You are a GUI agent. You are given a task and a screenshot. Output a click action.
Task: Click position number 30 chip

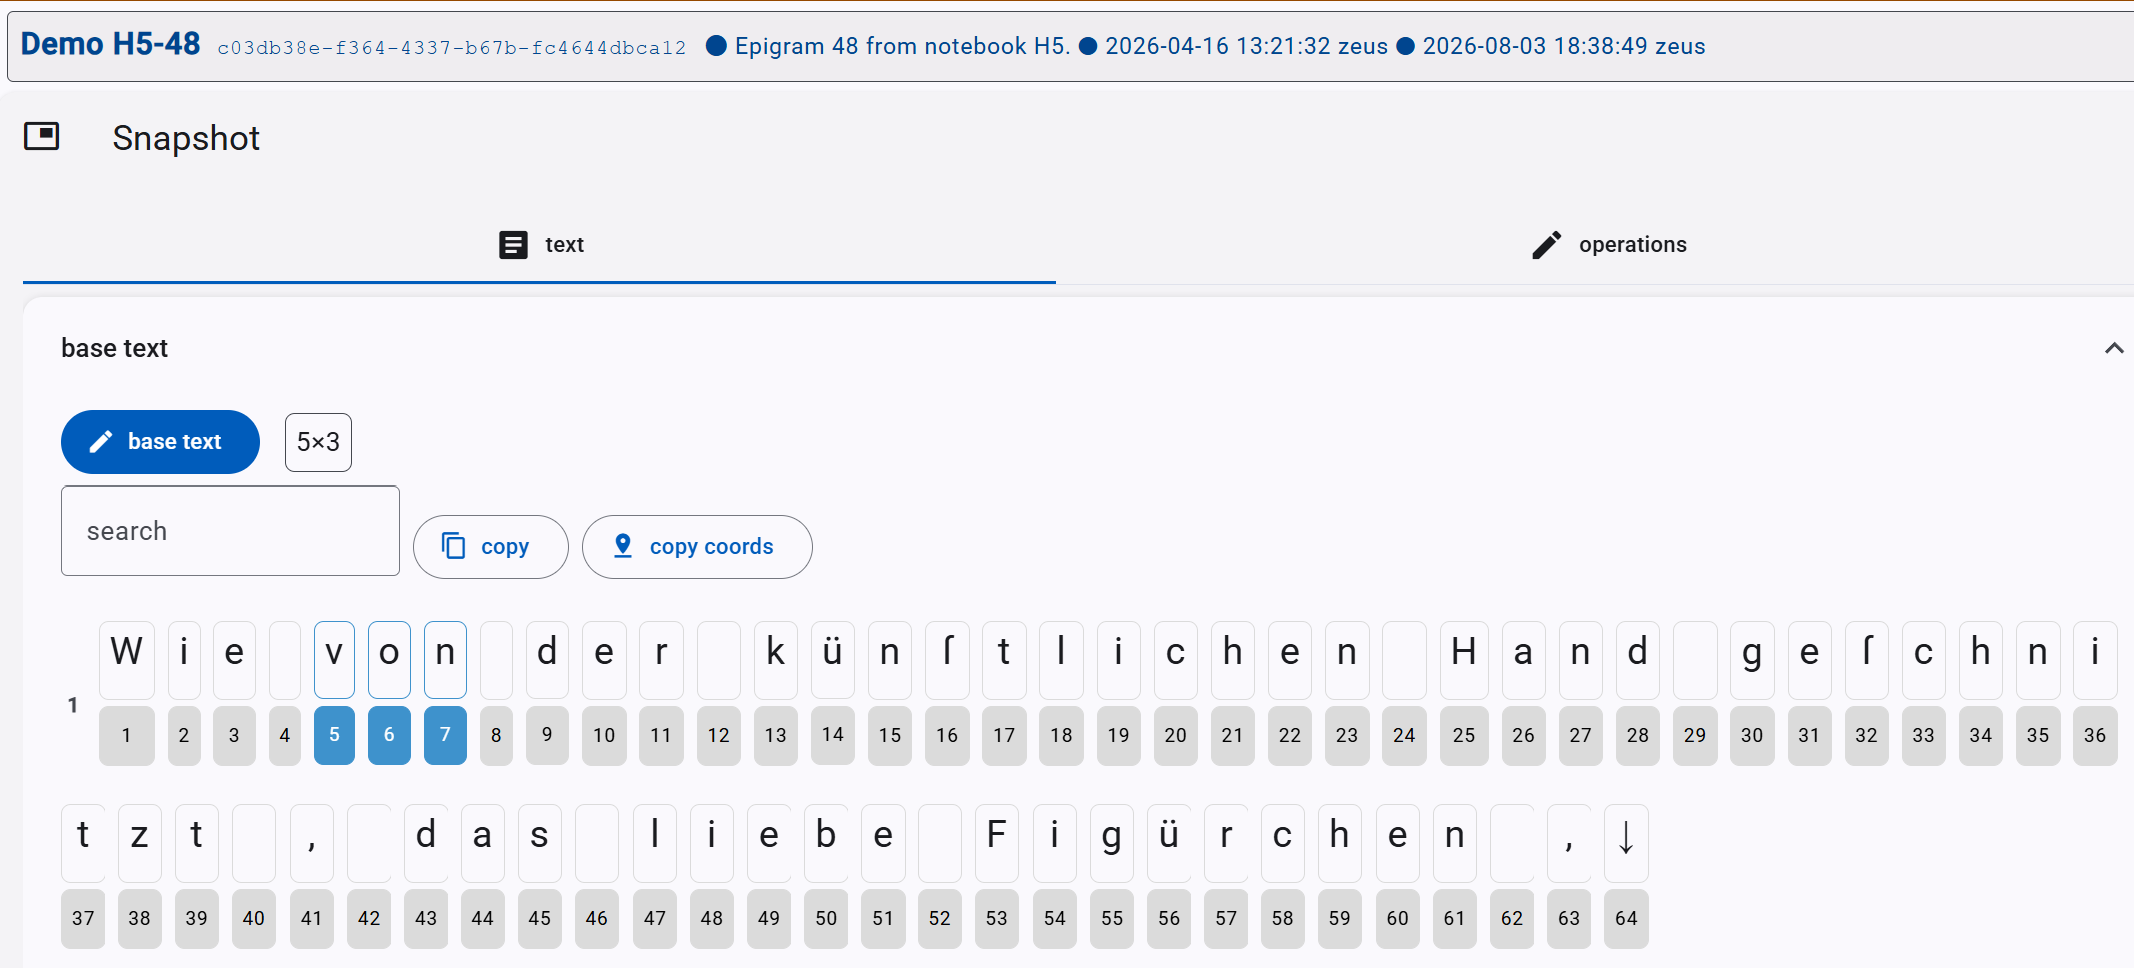[x=1752, y=735]
